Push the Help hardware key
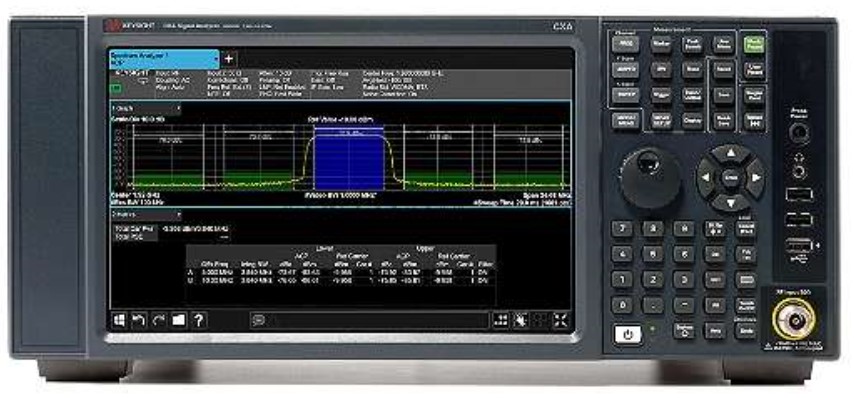 [715, 330]
